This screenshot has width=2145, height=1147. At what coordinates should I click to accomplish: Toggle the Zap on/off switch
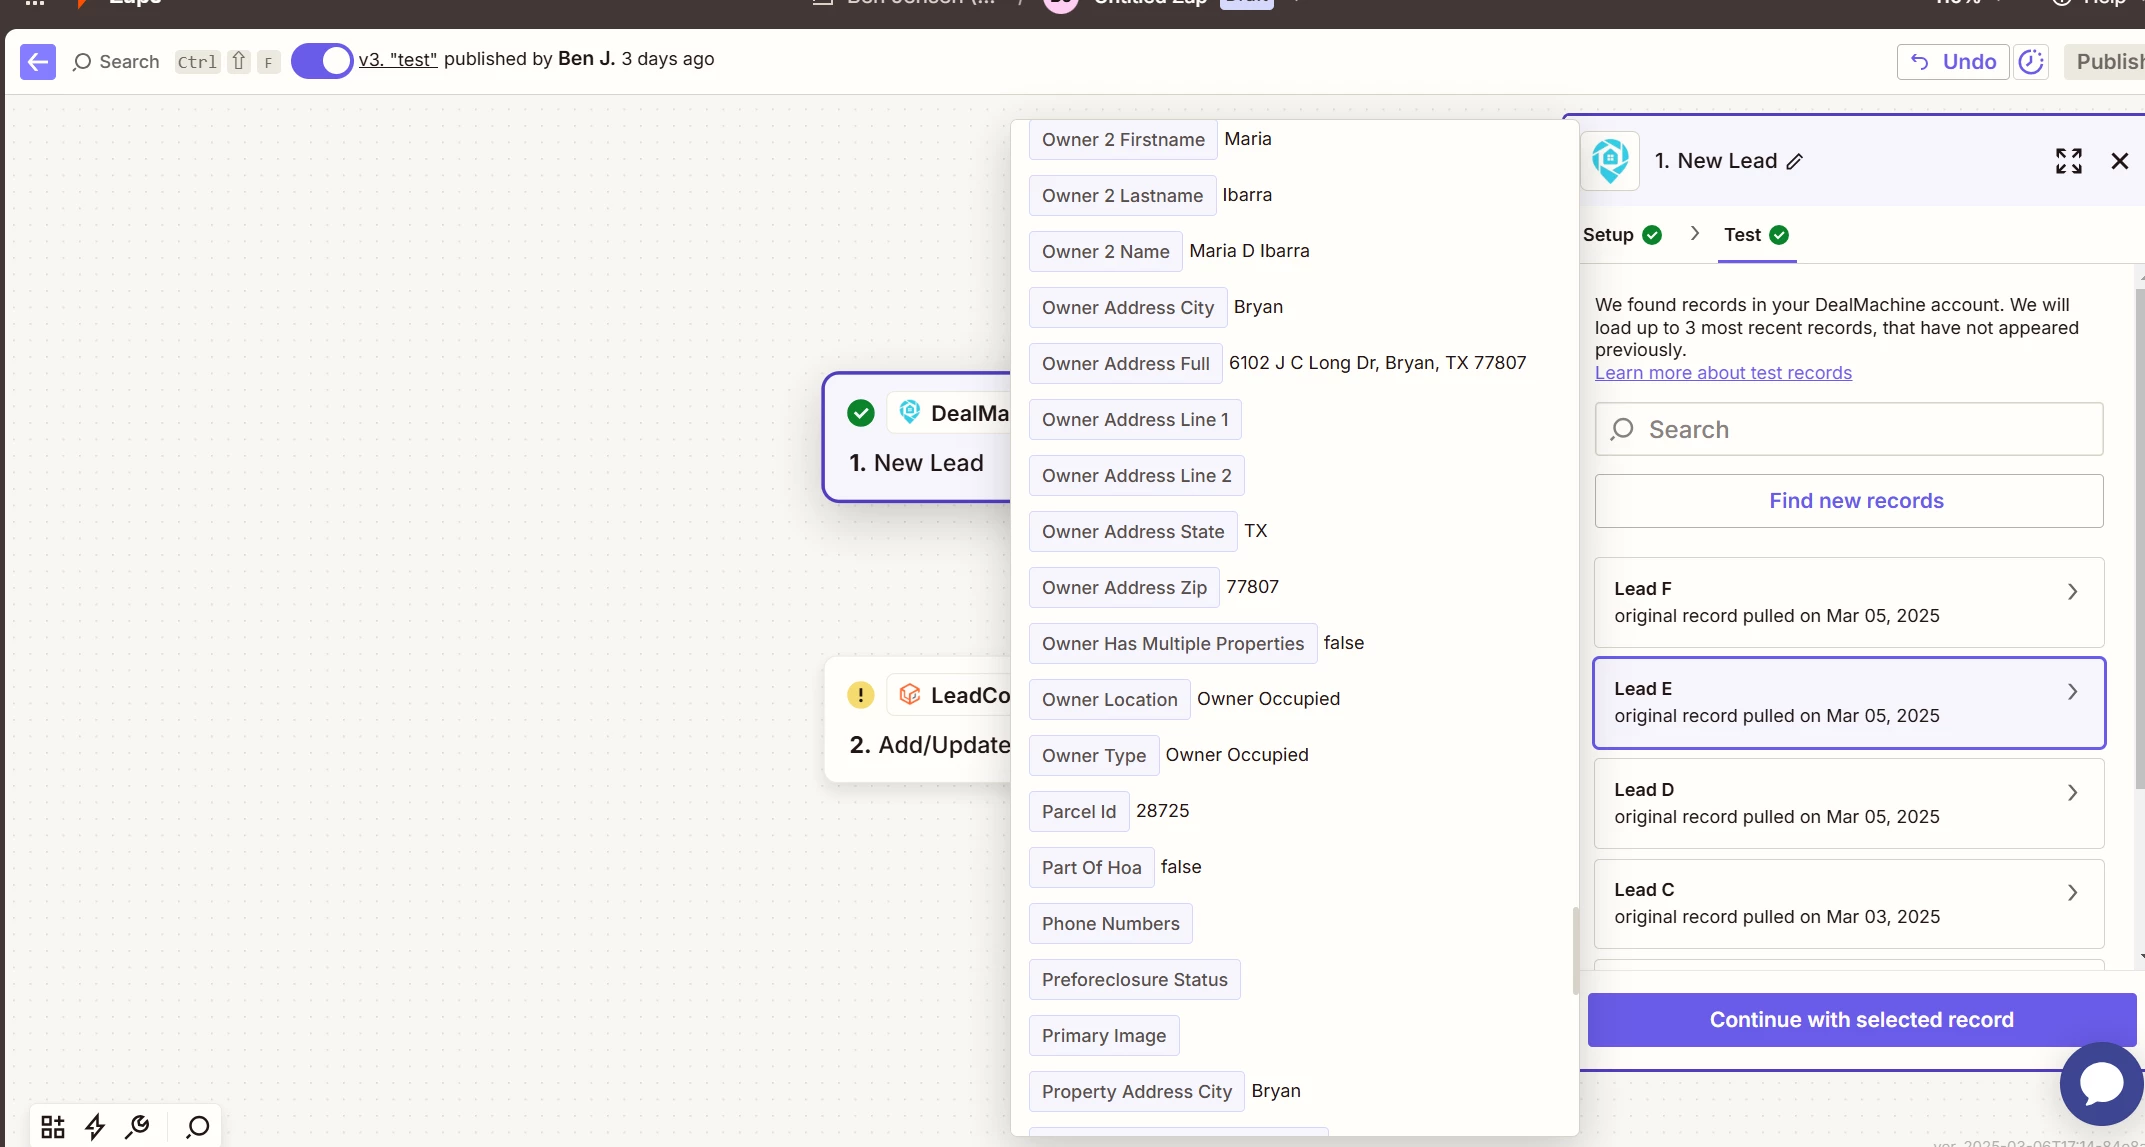click(x=322, y=61)
